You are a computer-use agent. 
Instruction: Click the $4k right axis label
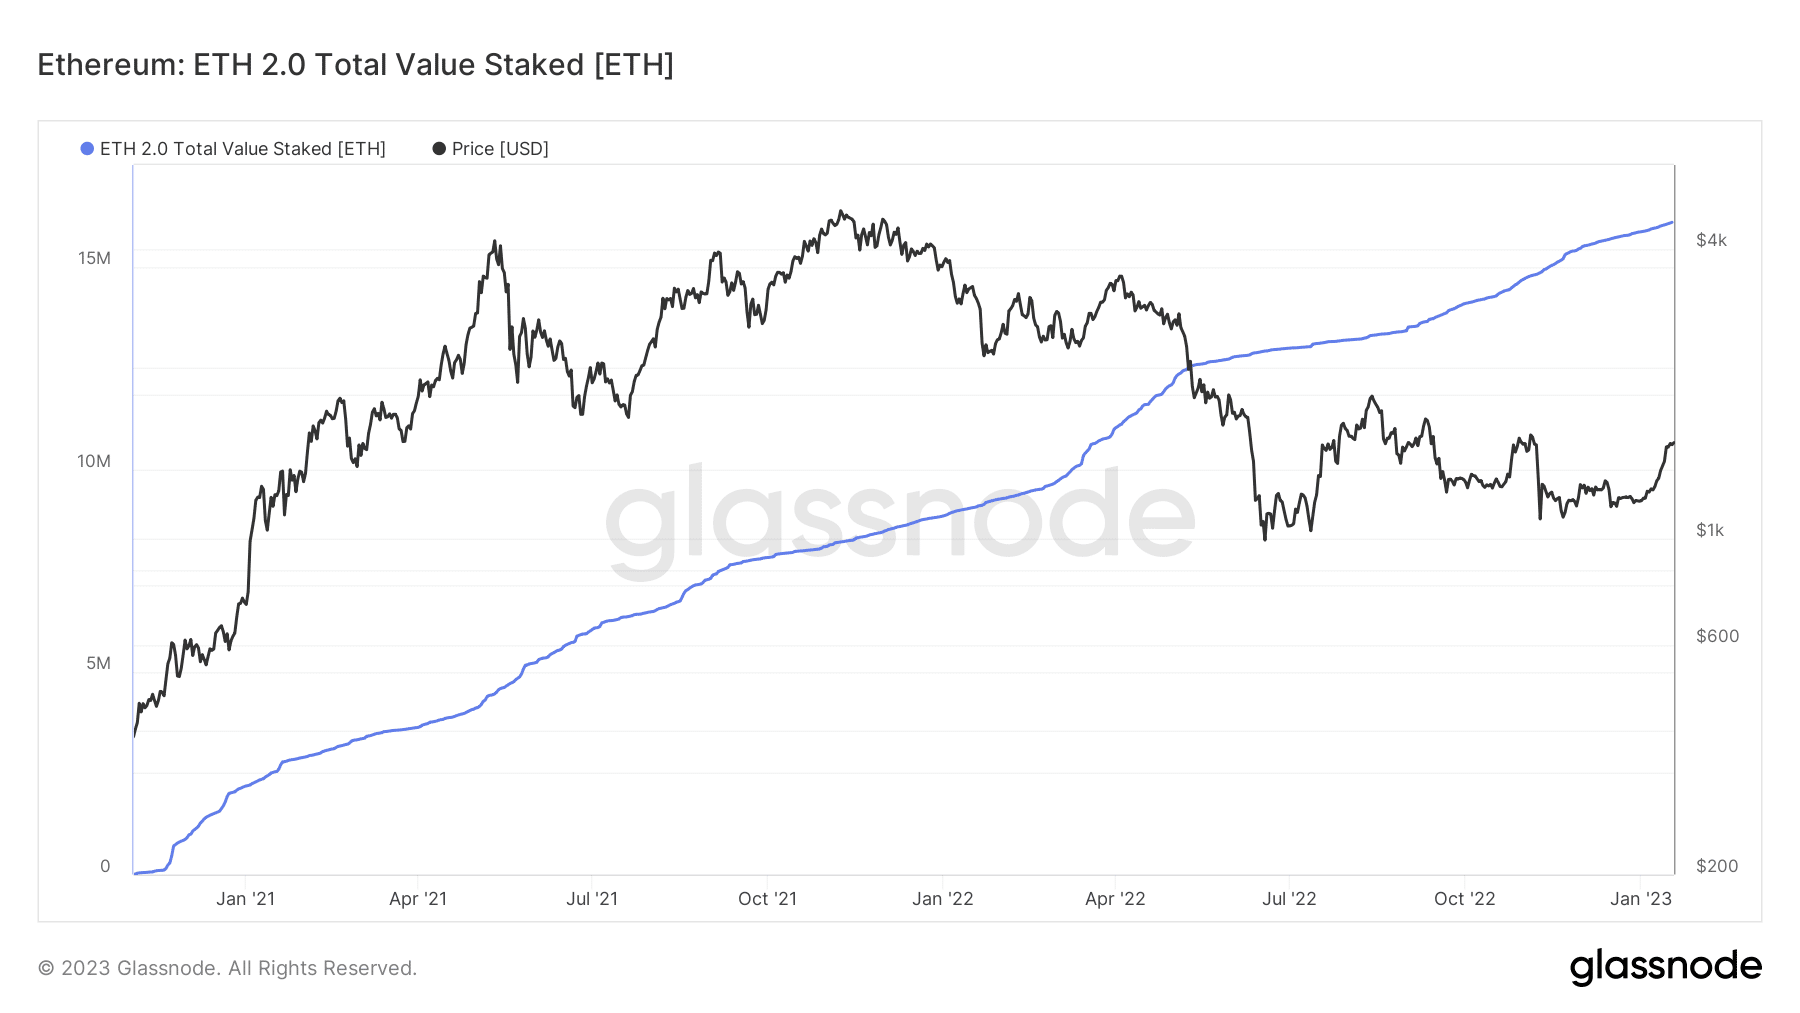[1711, 240]
